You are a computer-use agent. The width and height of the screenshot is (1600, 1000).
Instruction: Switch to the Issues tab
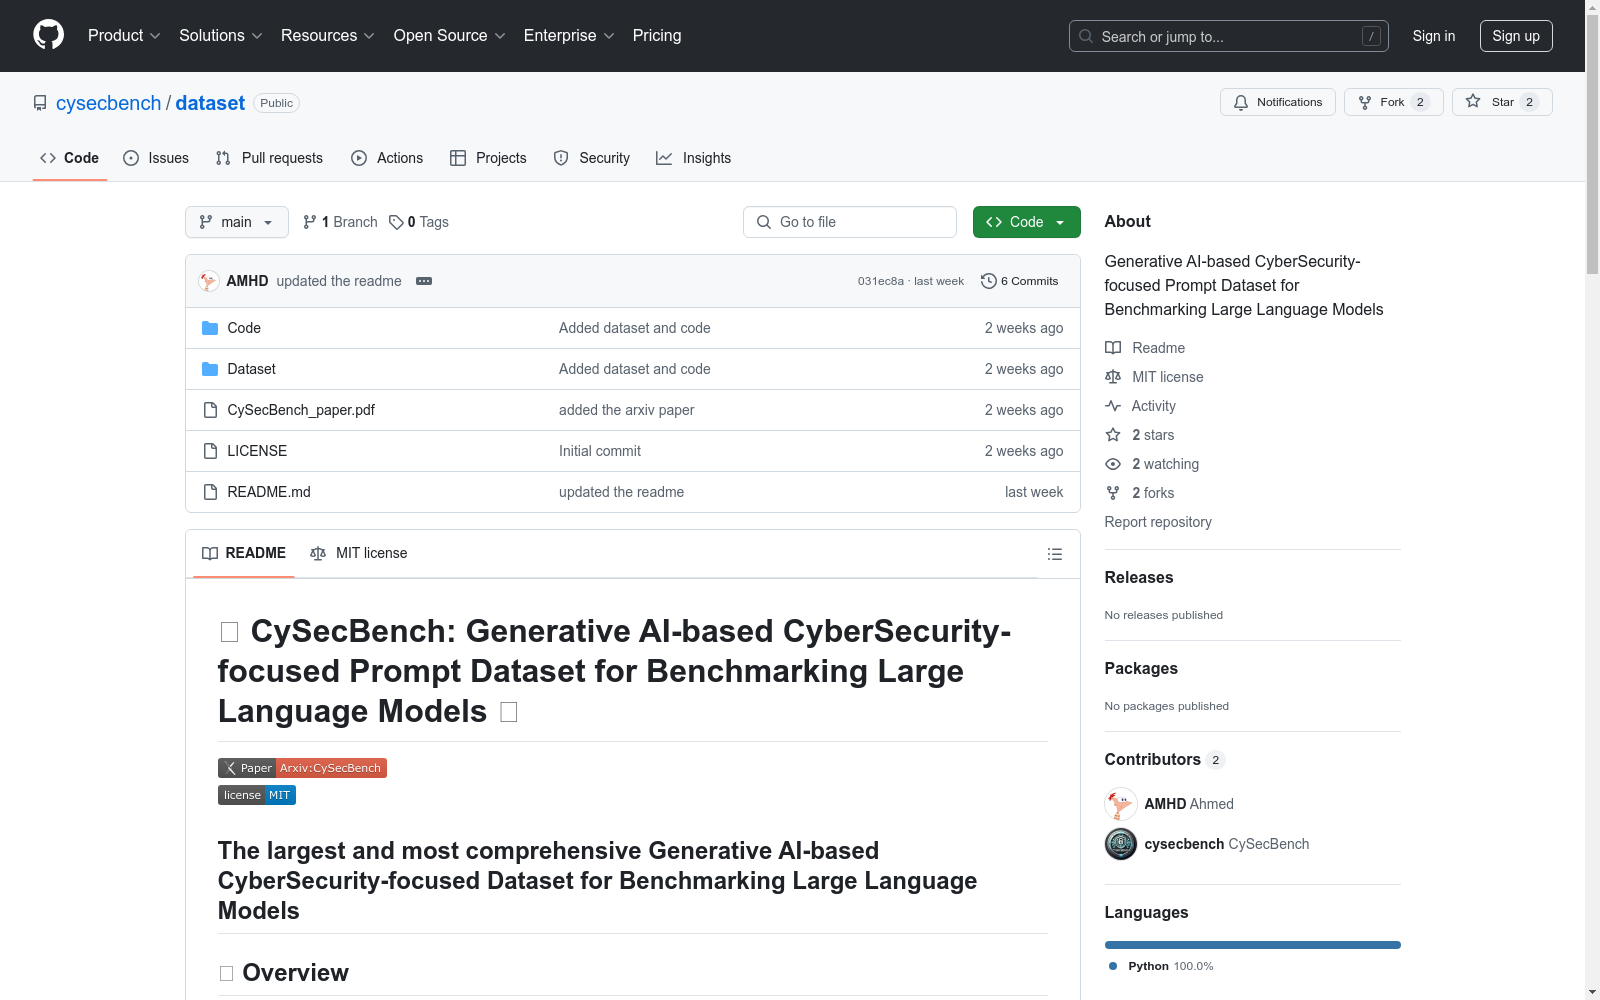[x=156, y=158]
